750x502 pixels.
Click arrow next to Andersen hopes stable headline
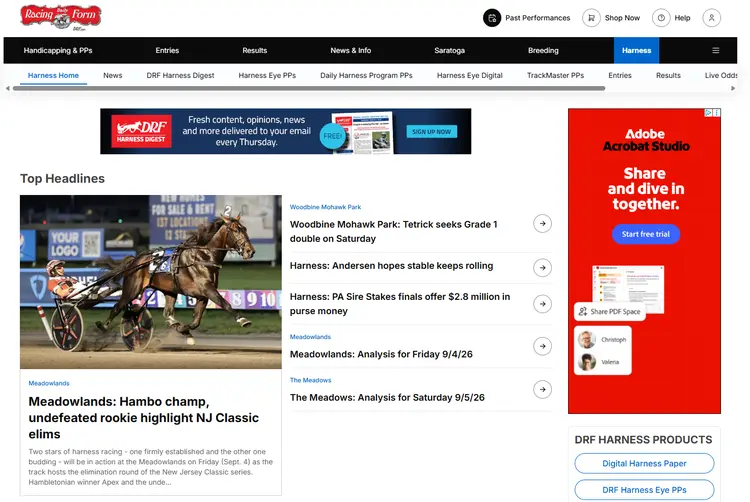click(542, 268)
